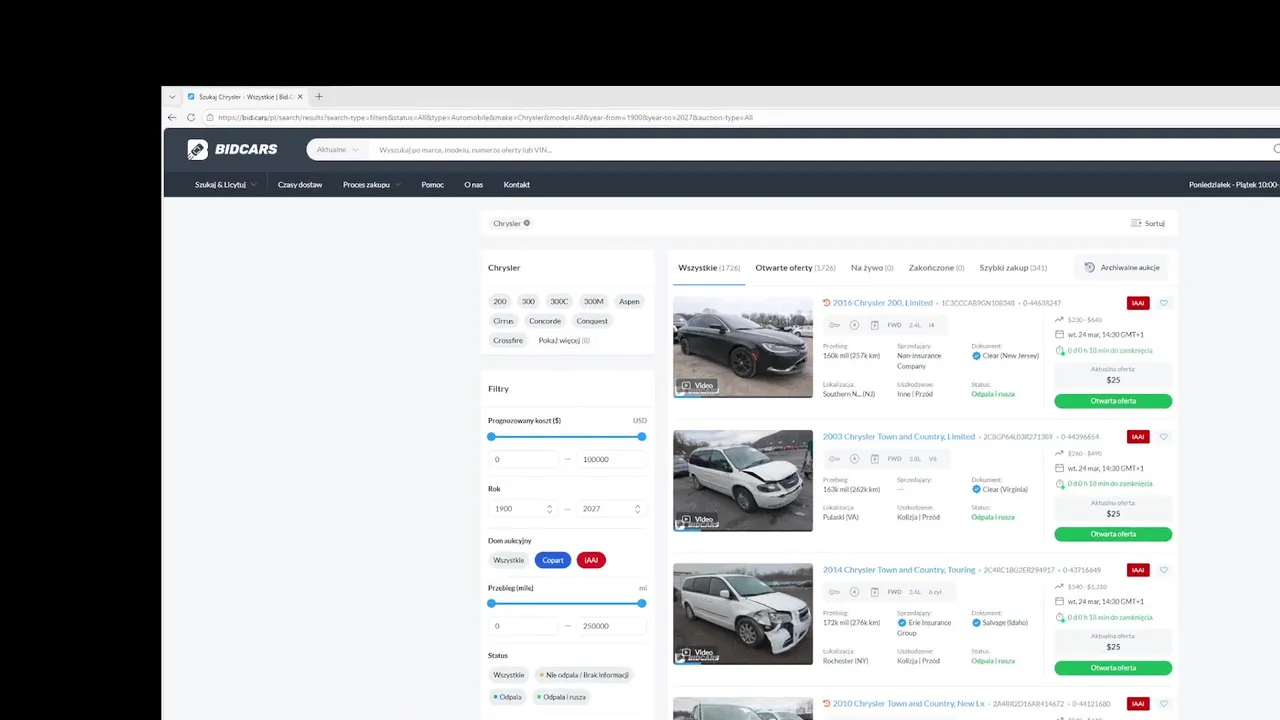The height and width of the screenshot is (720, 1280).
Task: Remove the Chrysler filter chip via x icon
Action: coord(527,223)
